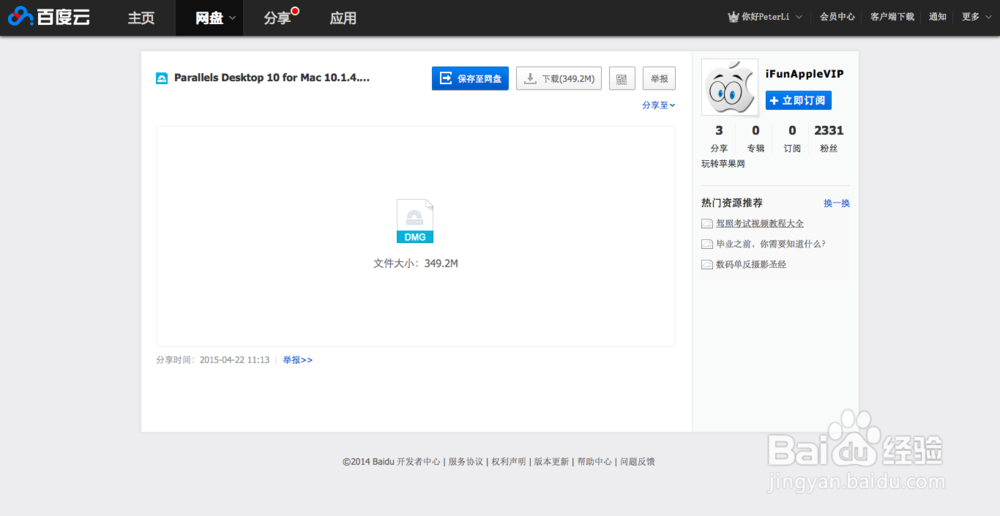Click the large DMG file icon
This screenshot has width=1000, height=516.
[415, 221]
